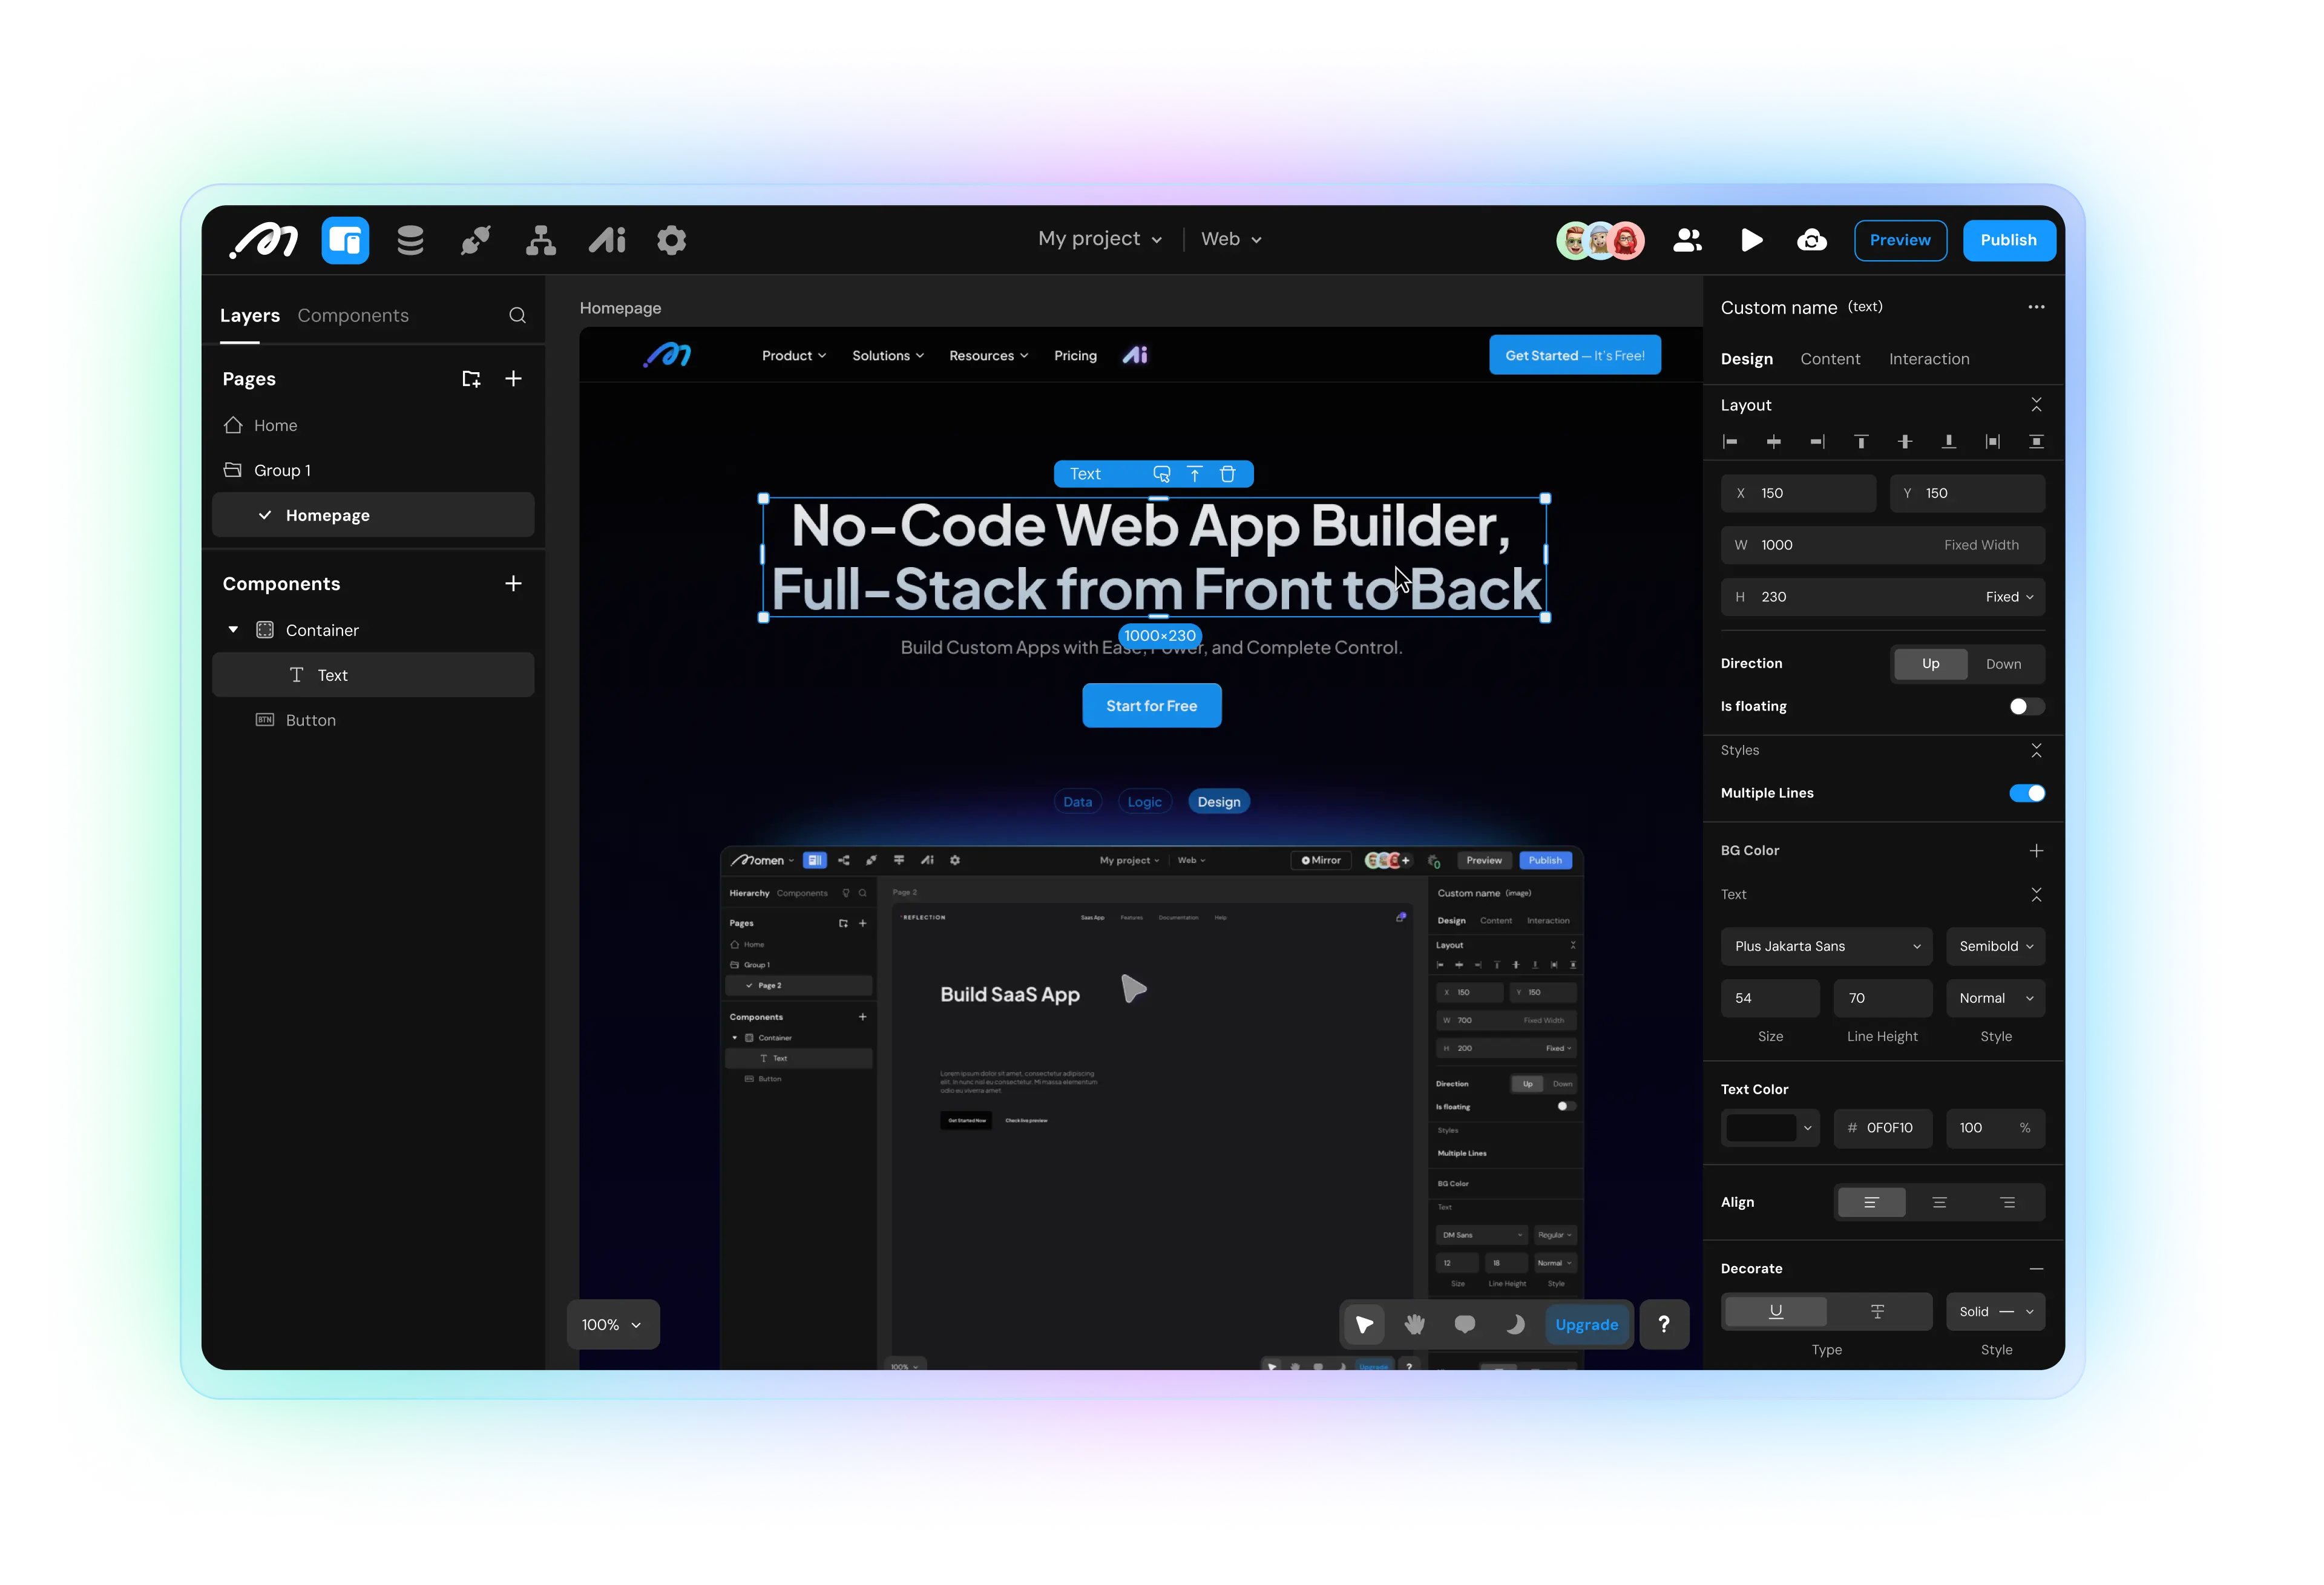Image resolution: width=2324 pixels, height=1585 pixels.
Task: Delete selected text via trash icon
Action: (x=1228, y=474)
